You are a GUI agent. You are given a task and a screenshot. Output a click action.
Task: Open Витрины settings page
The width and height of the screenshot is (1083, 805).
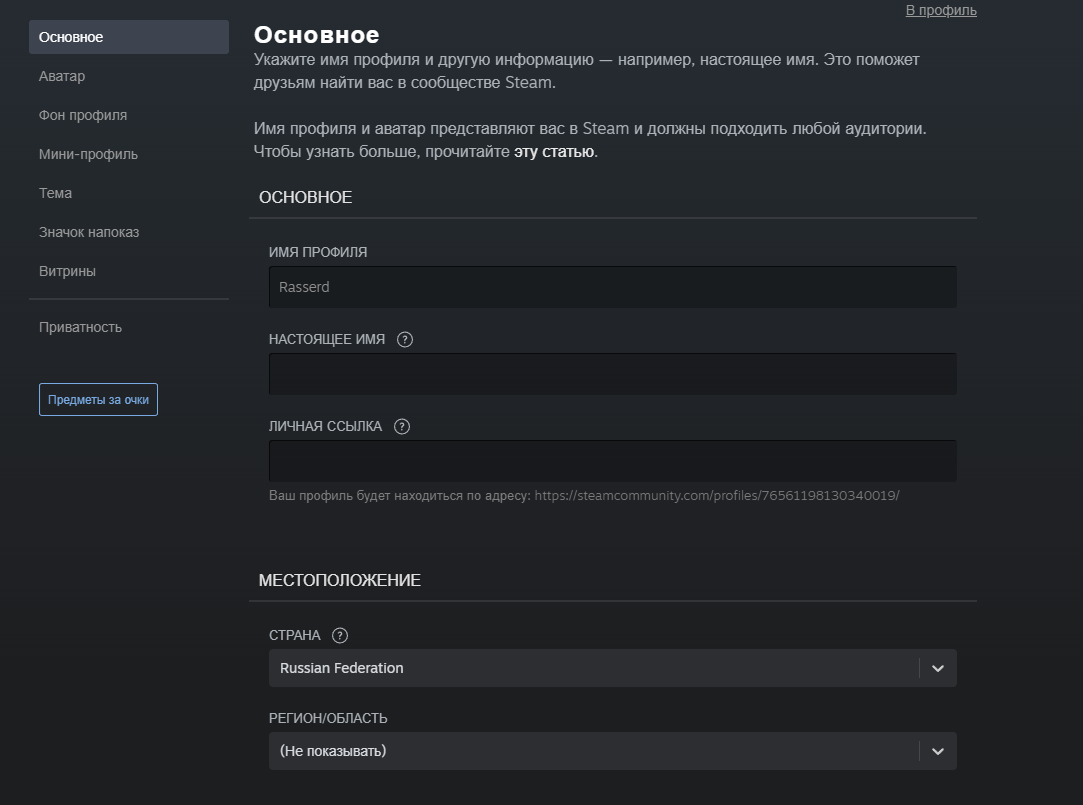tap(67, 271)
